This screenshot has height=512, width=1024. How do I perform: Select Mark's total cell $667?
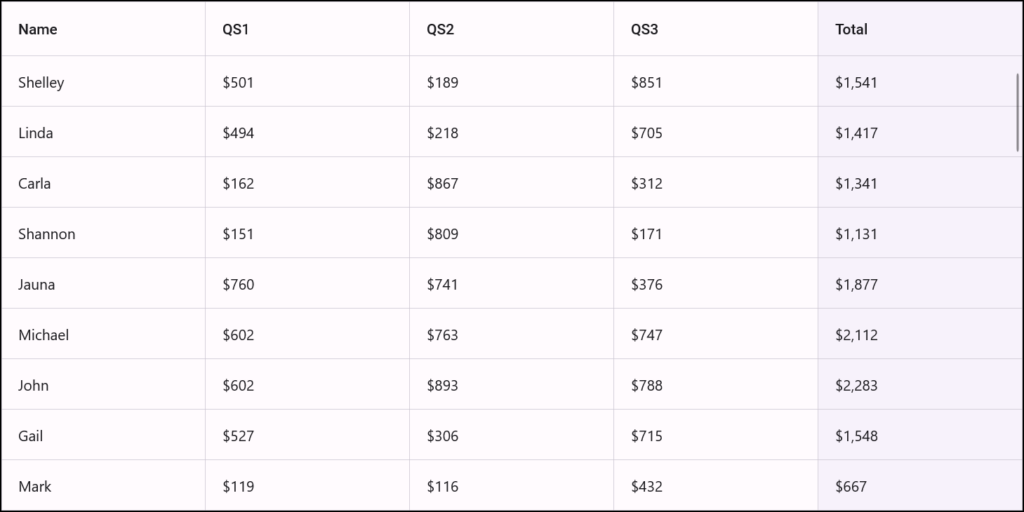pos(851,486)
